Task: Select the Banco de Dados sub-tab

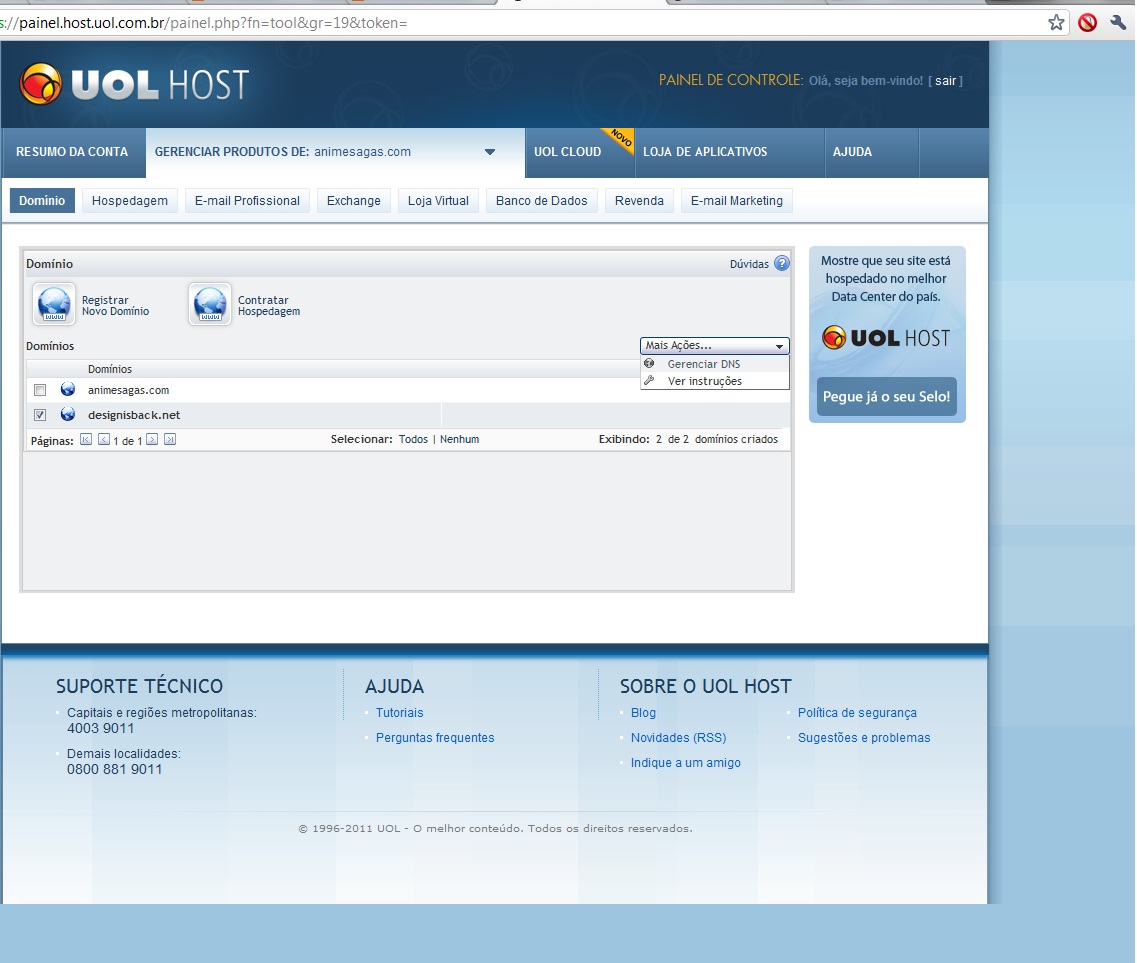Action: [x=542, y=201]
